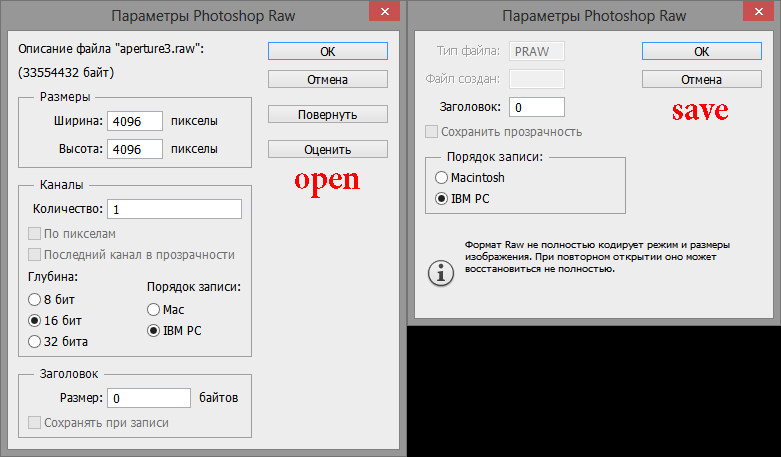Image resolution: width=781 pixels, height=457 pixels.
Task: Focus the header Размер bytes field
Action: (149, 398)
